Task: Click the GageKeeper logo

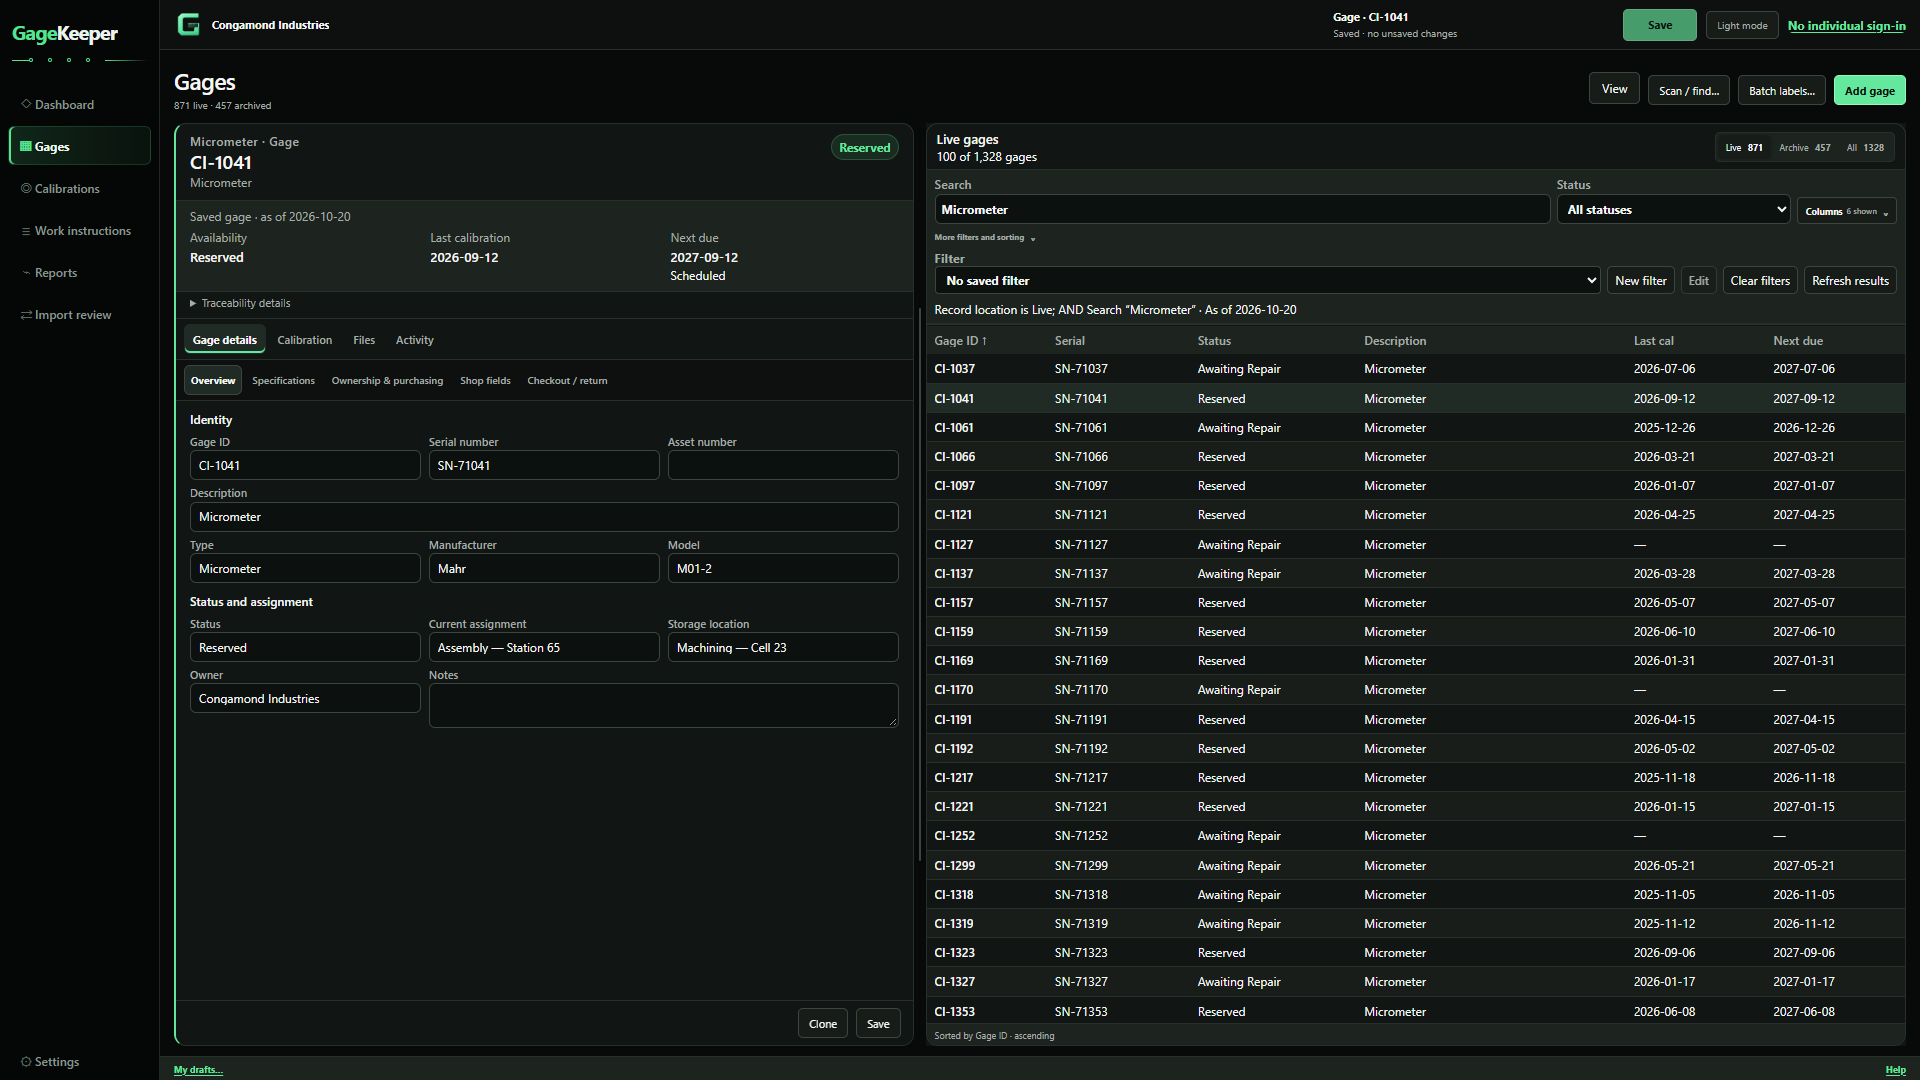Action: pyautogui.click(x=65, y=34)
